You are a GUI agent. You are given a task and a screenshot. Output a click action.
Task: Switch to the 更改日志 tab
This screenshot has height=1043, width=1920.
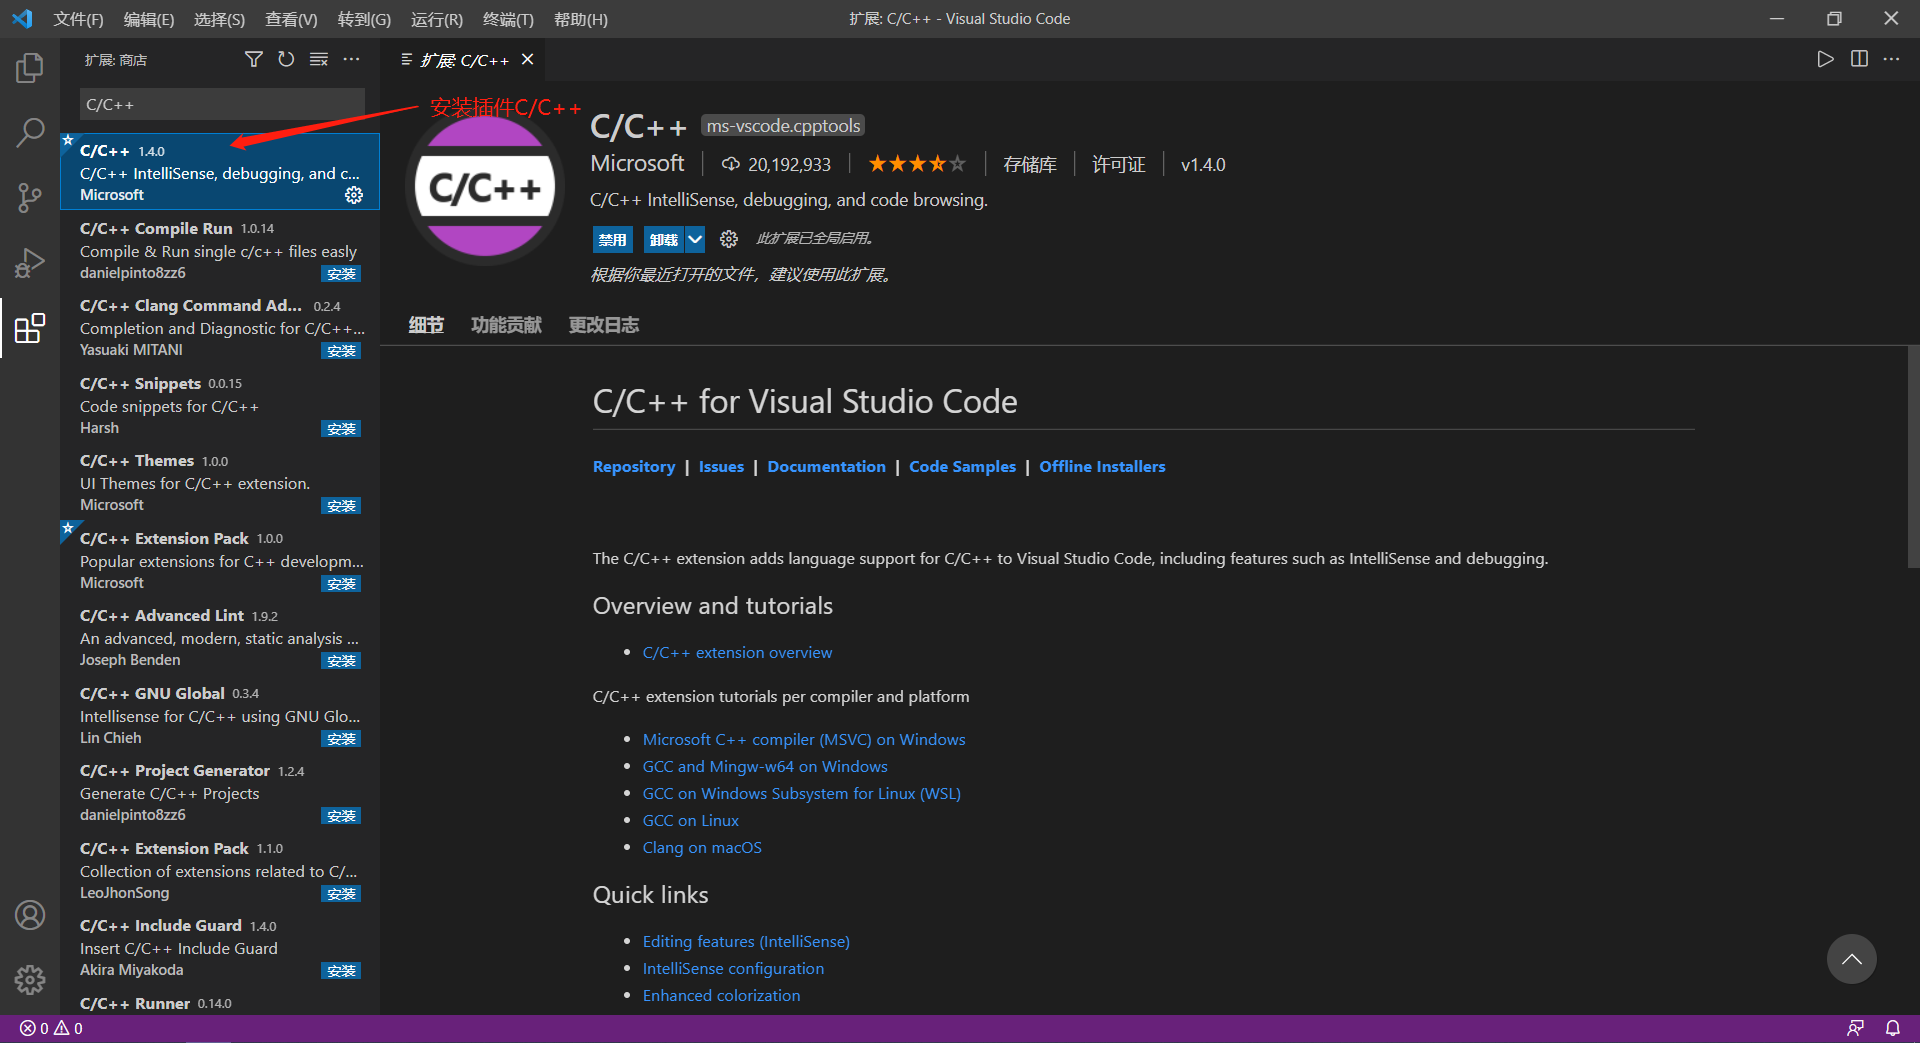[604, 325]
